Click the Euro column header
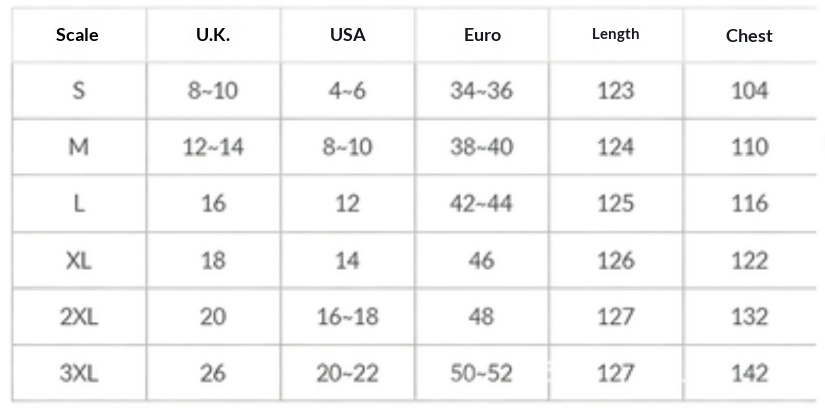Viewport: 825px width, 413px height. pyautogui.click(x=482, y=35)
